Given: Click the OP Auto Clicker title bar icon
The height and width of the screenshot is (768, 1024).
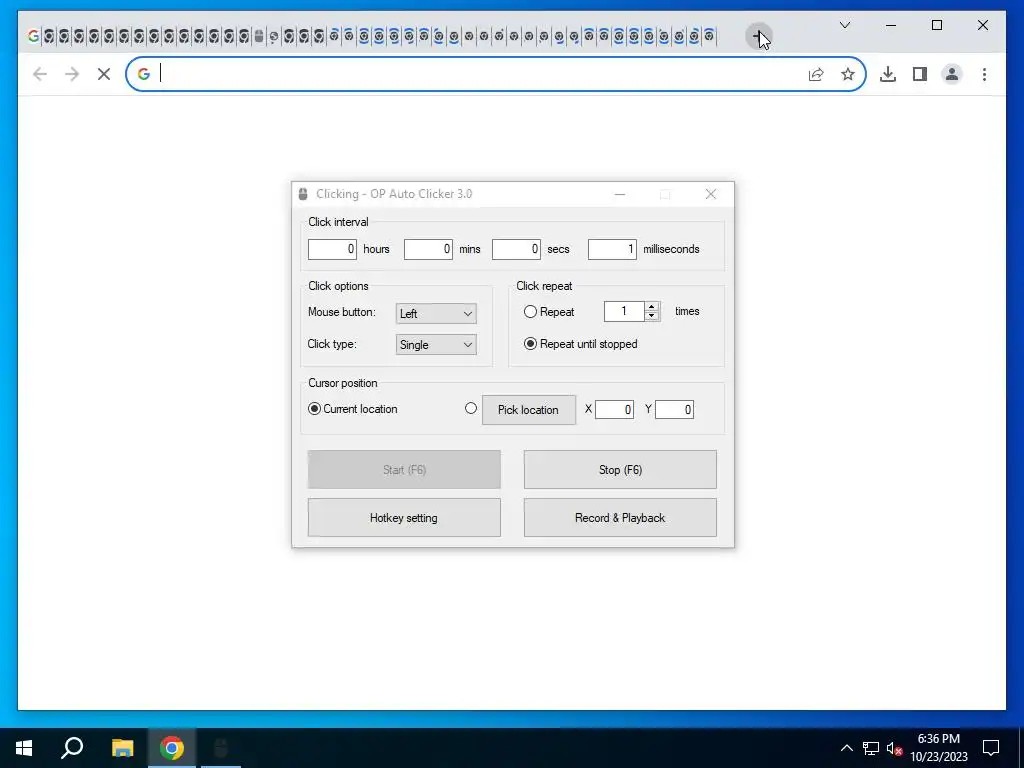Looking at the screenshot, I should click(x=303, y=194).
